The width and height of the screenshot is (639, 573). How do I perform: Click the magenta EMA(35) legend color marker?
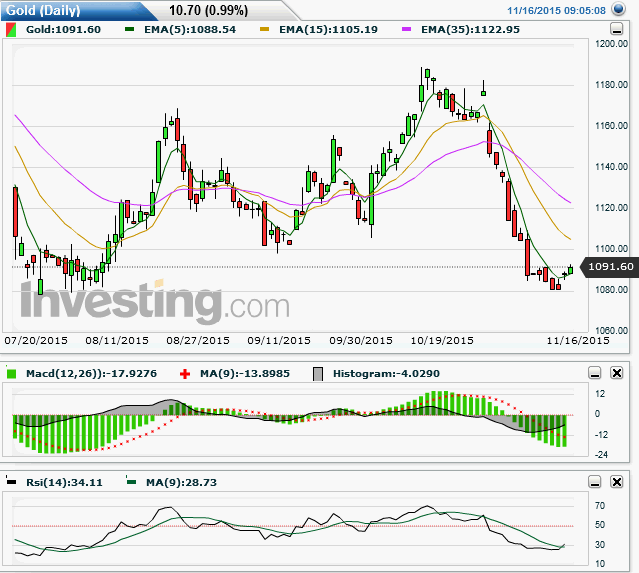click(x=406, y=29)
